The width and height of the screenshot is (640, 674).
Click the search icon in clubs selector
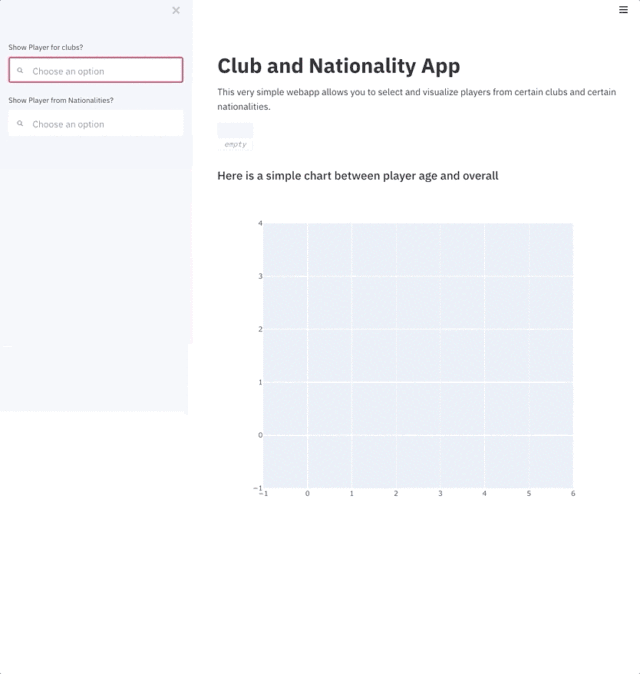click(x=20, y=70)
